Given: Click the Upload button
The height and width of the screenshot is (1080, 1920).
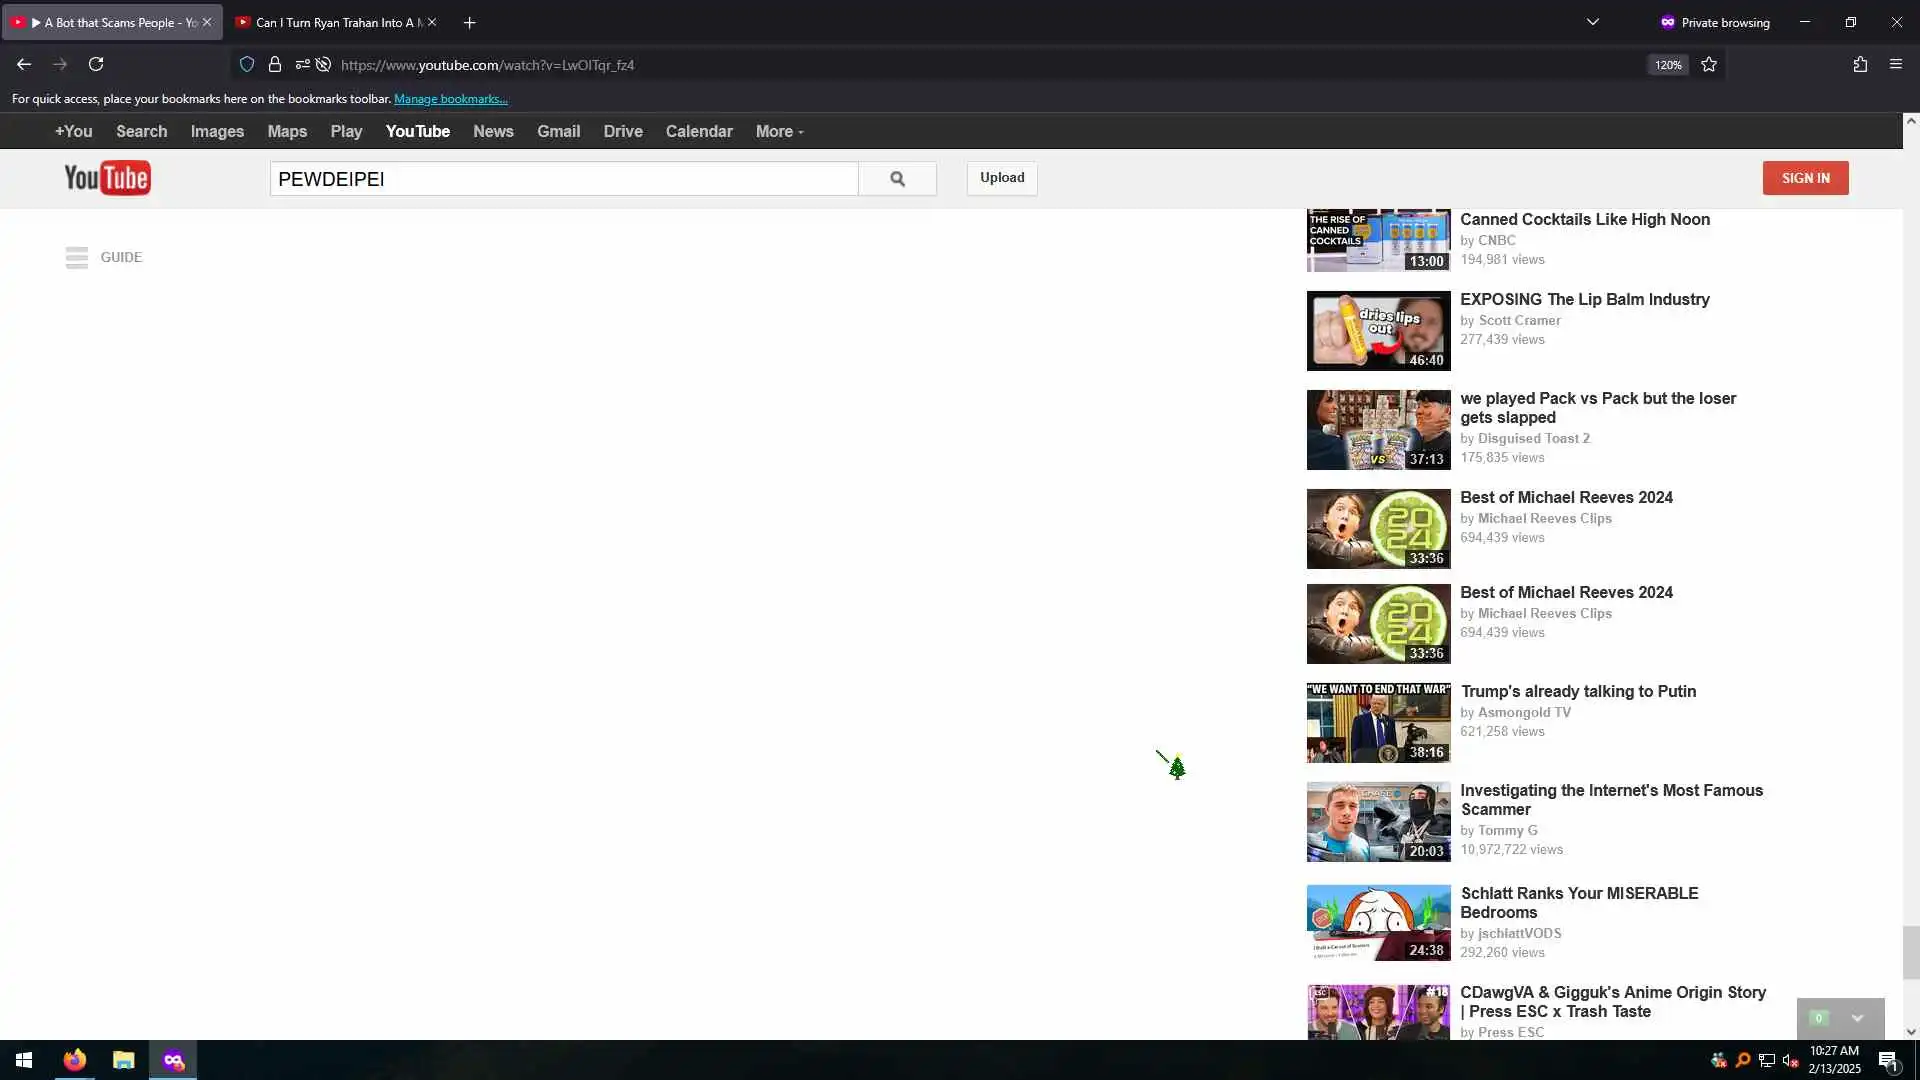Looking at the screenshot, I should click(x=1002, y=178).
